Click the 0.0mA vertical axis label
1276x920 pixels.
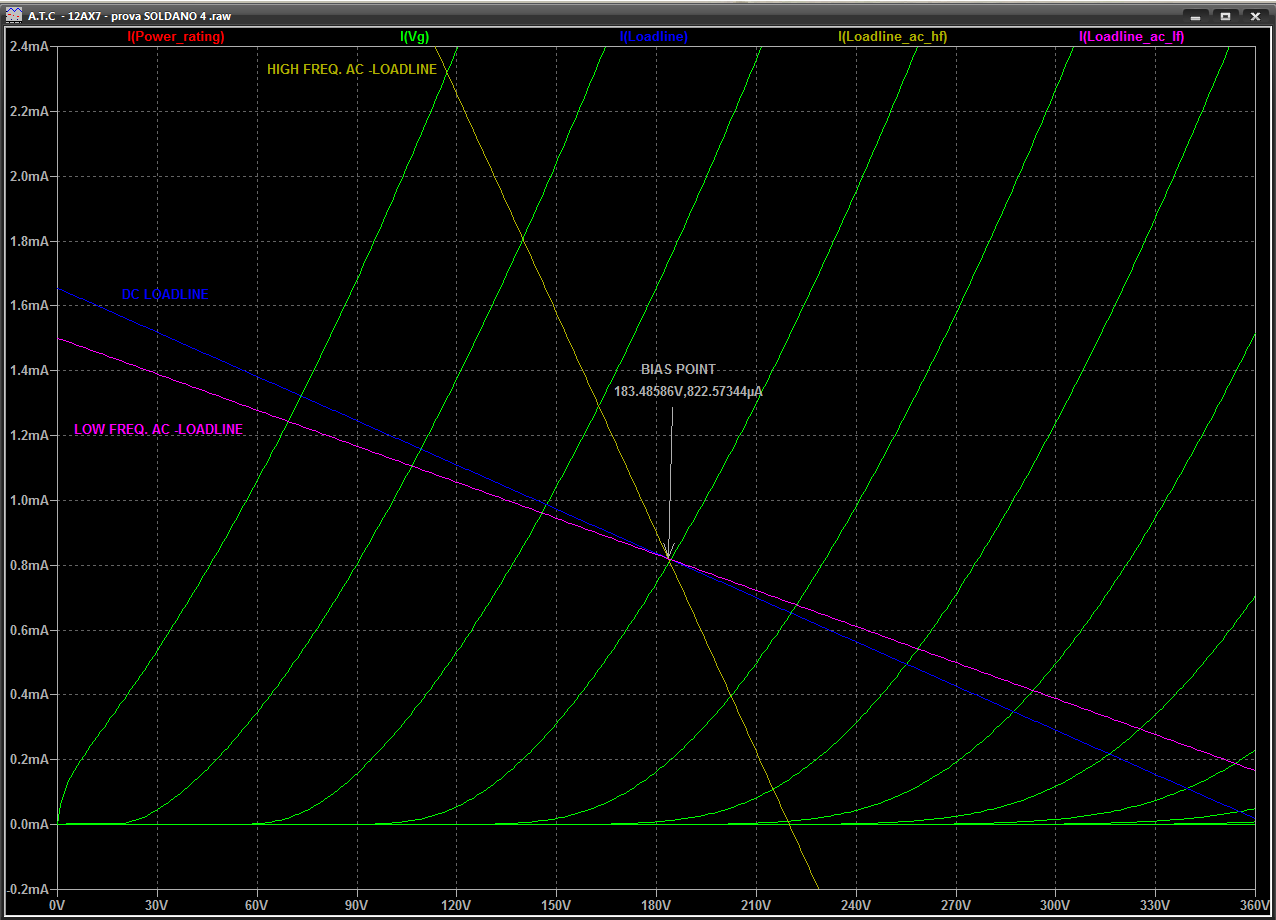tap(28, 825)
